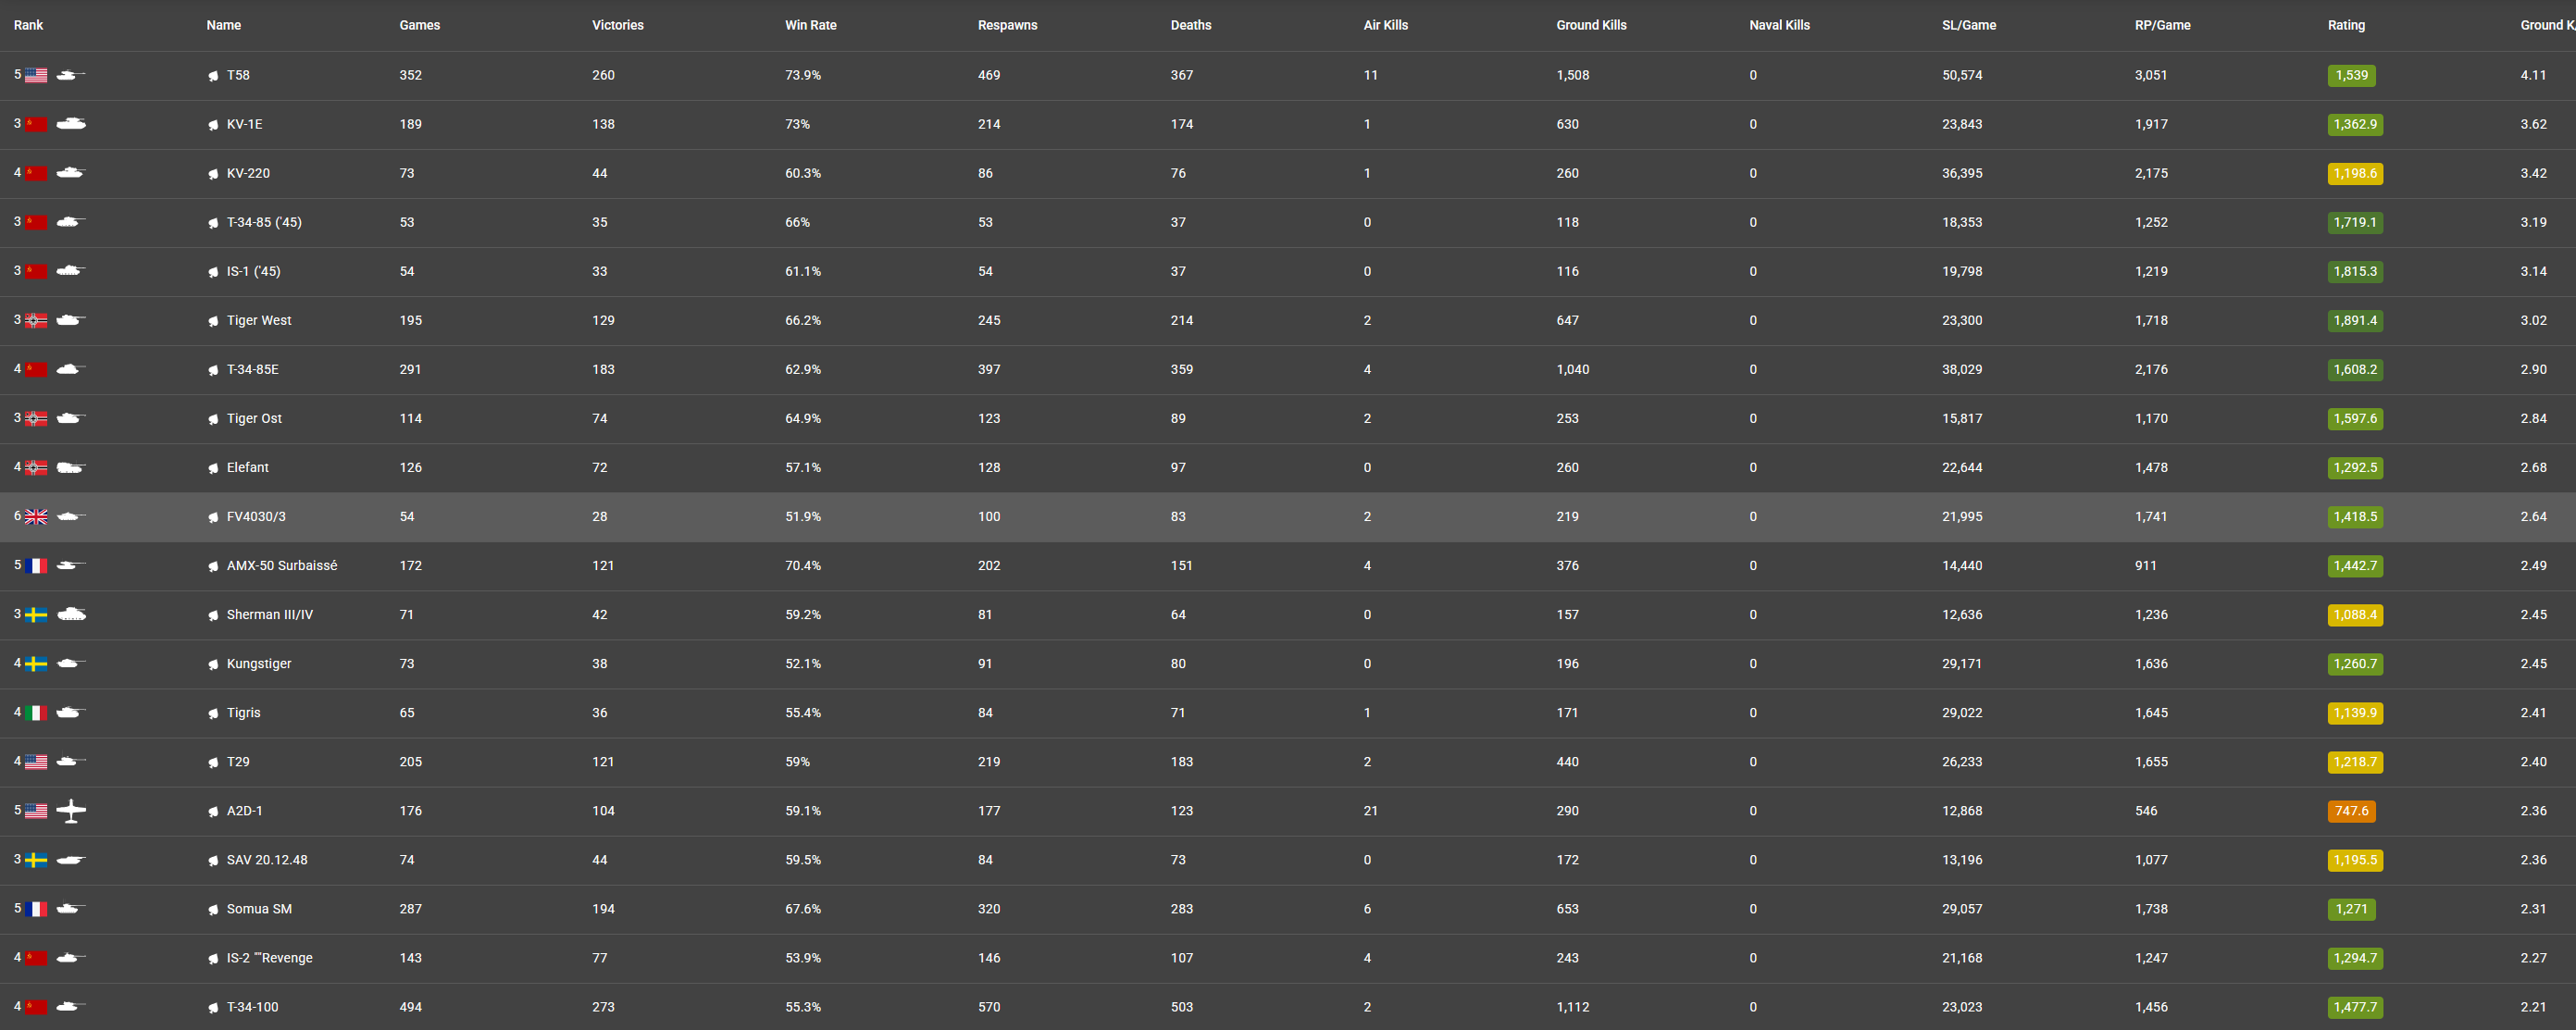This screenshot has width=2576, height=1030.
Task: Open the Somua SM vehicle entry
Action: 259,909
